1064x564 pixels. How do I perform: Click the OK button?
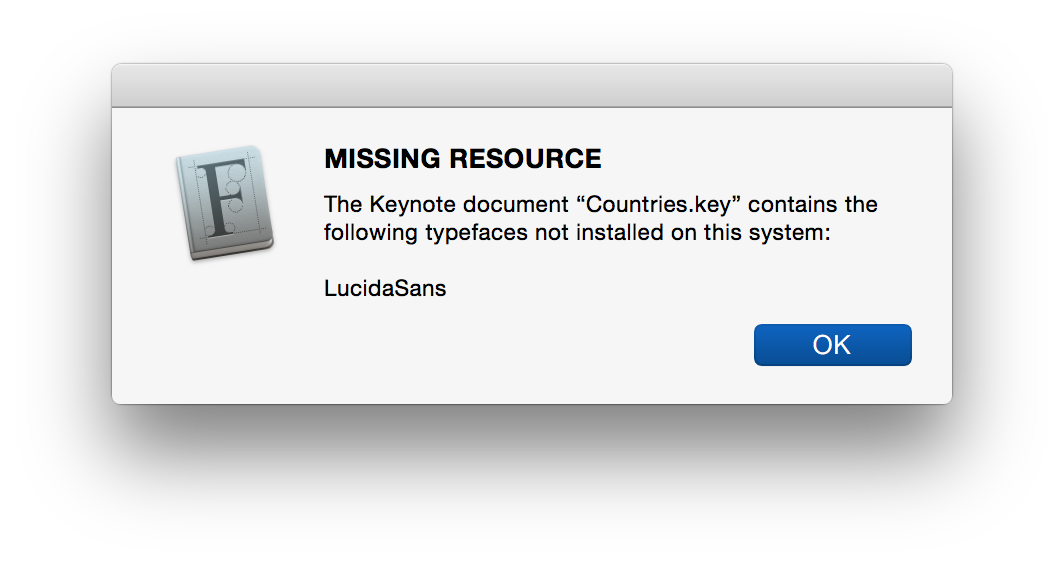(x=833, y=345)
